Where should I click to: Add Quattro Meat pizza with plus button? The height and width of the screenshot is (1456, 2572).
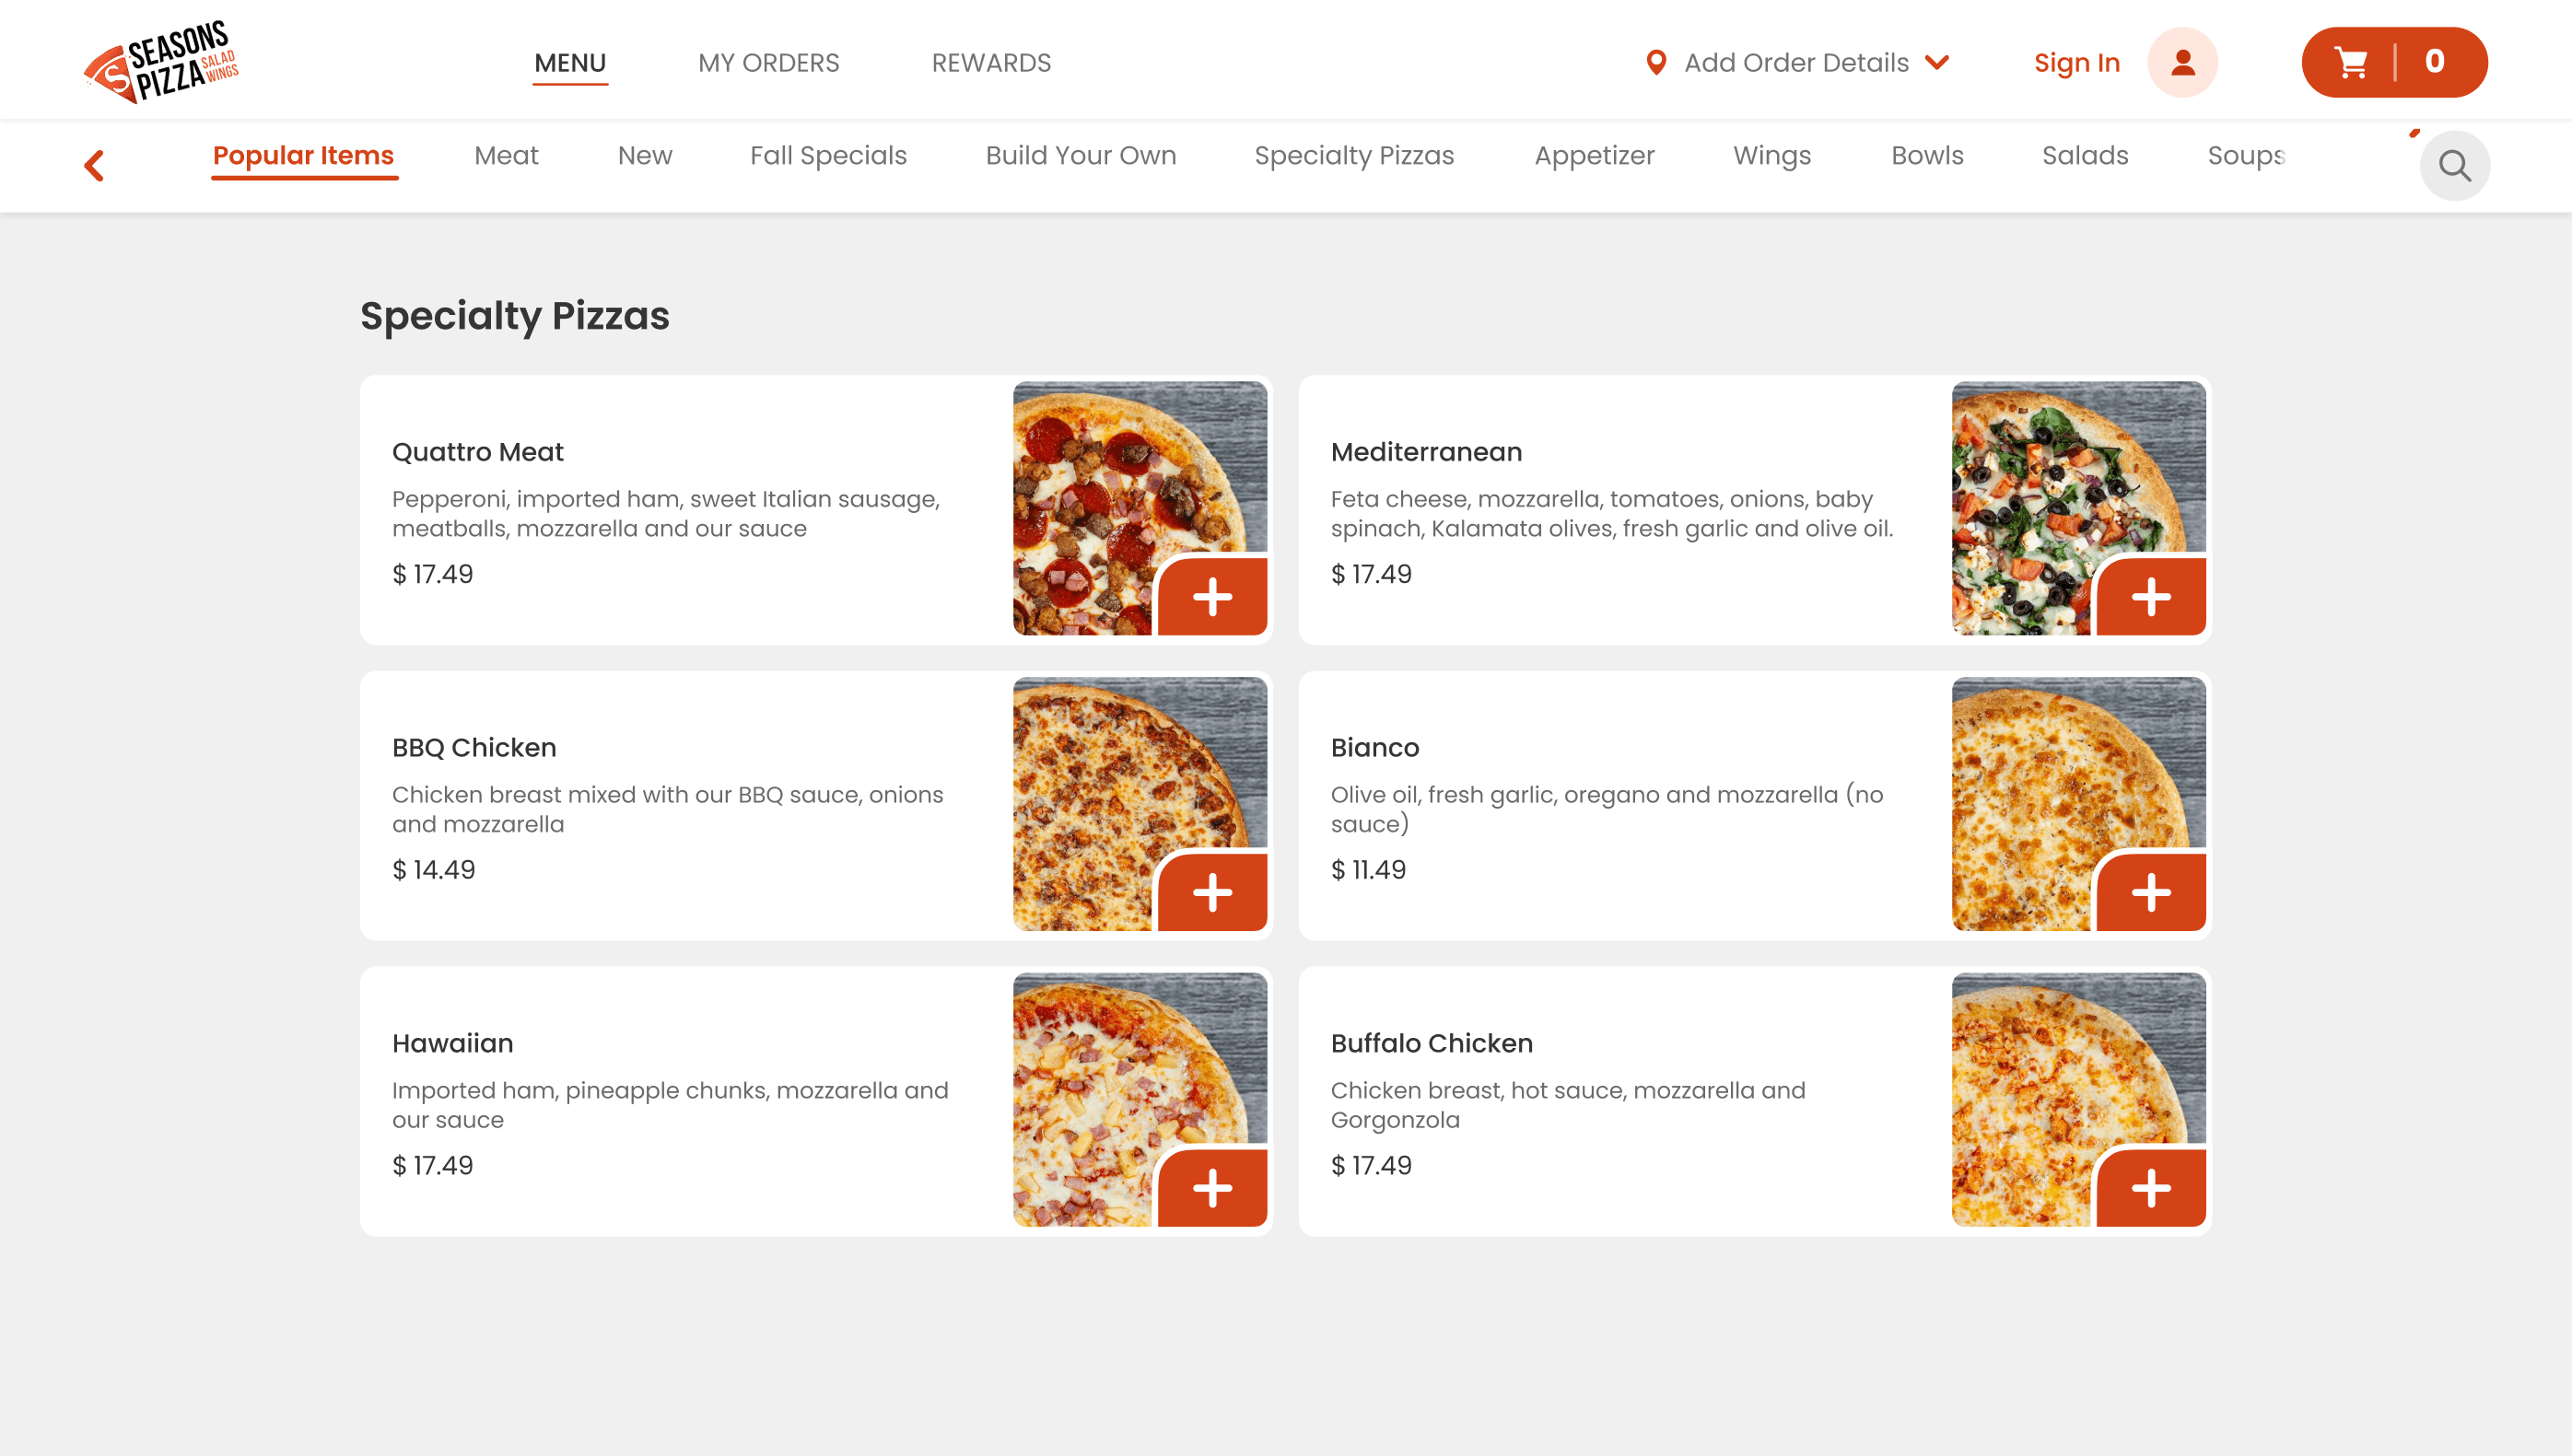tap(1212, 597)
